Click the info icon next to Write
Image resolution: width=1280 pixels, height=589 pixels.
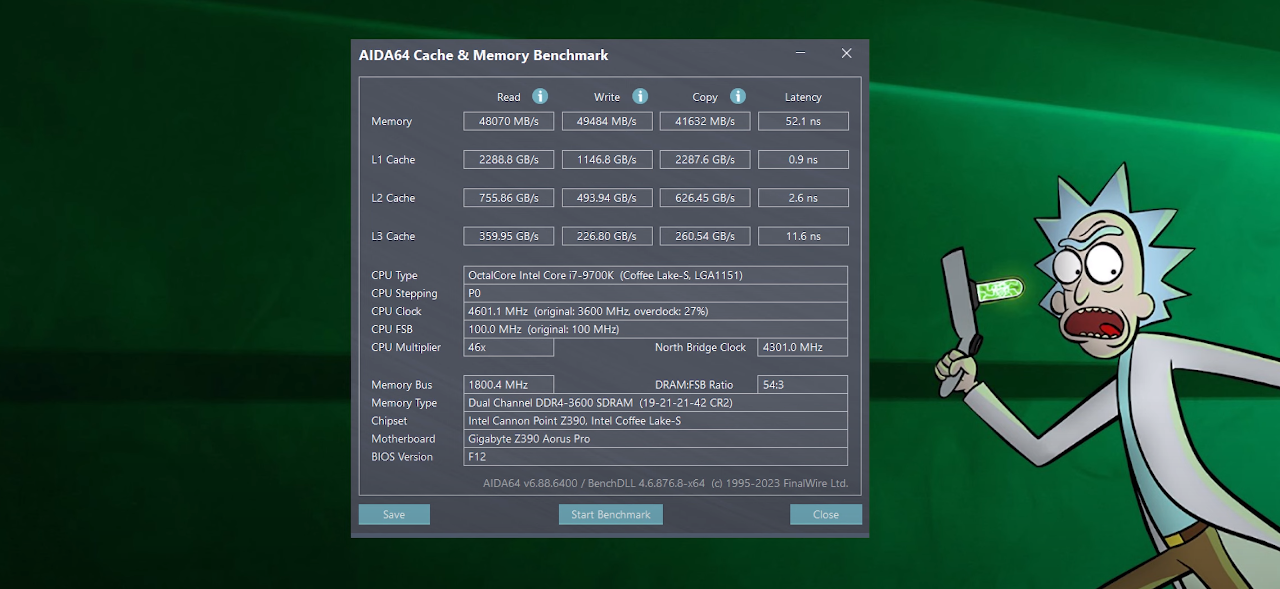(640, 96)
